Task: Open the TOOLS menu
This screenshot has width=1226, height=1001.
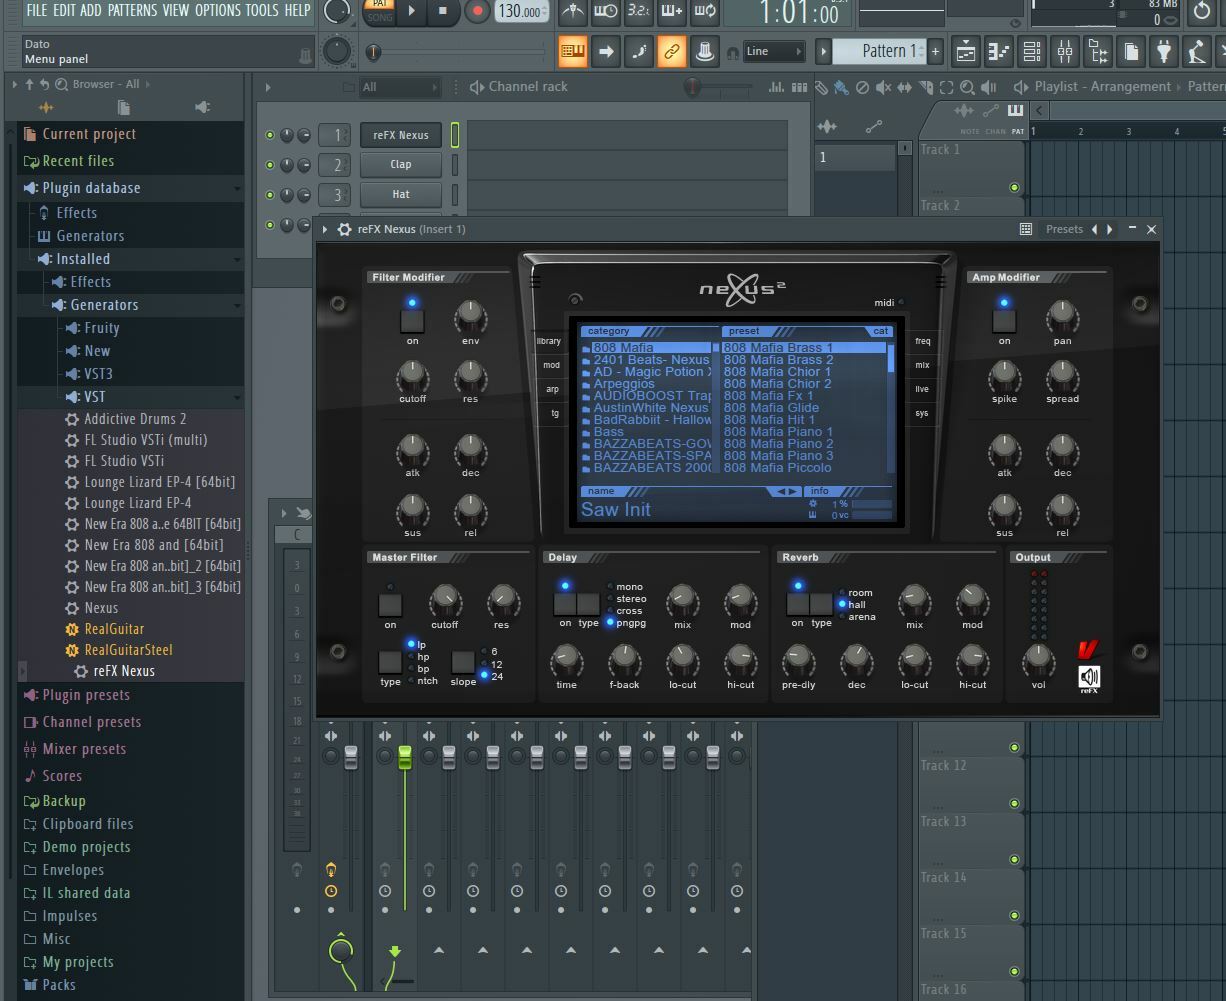Action: 262,10
